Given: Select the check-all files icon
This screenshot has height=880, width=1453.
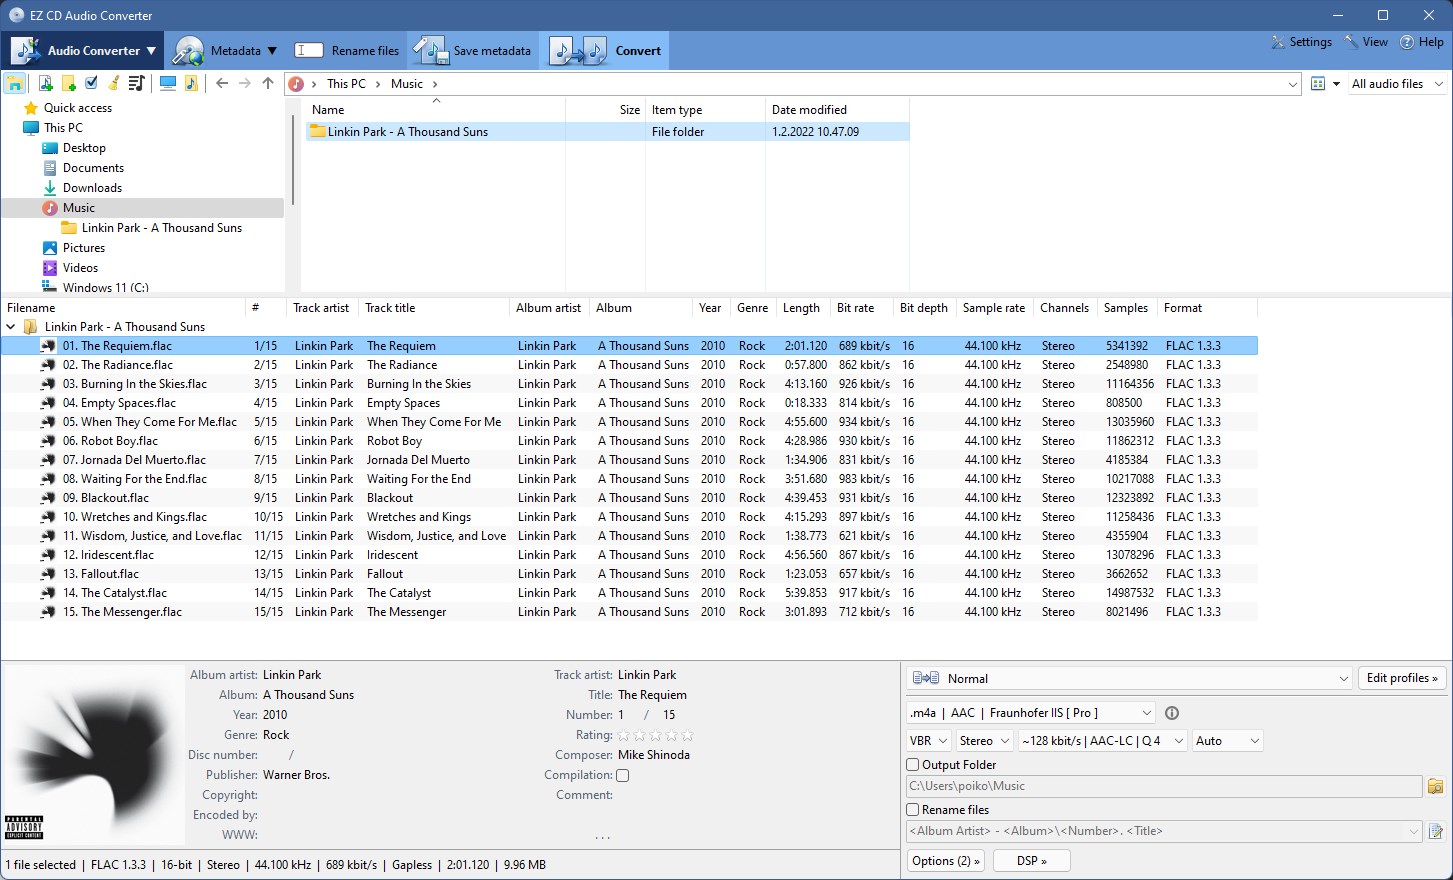Looking at the screenshot, I should click(90, 83).
